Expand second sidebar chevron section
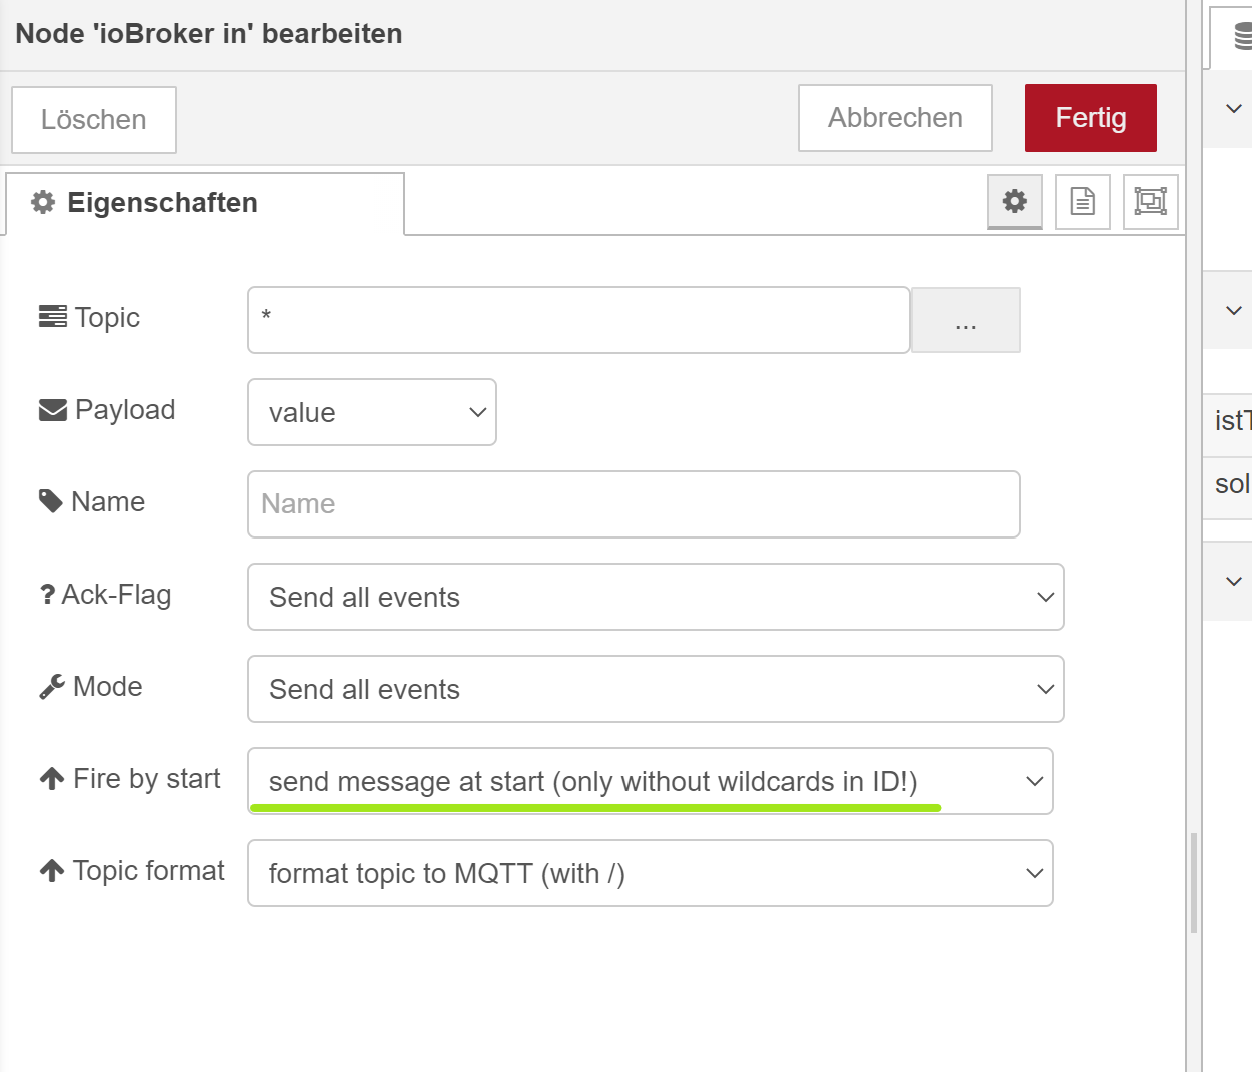This screenshot has height=1072, width=1252. click(1234, 310)
